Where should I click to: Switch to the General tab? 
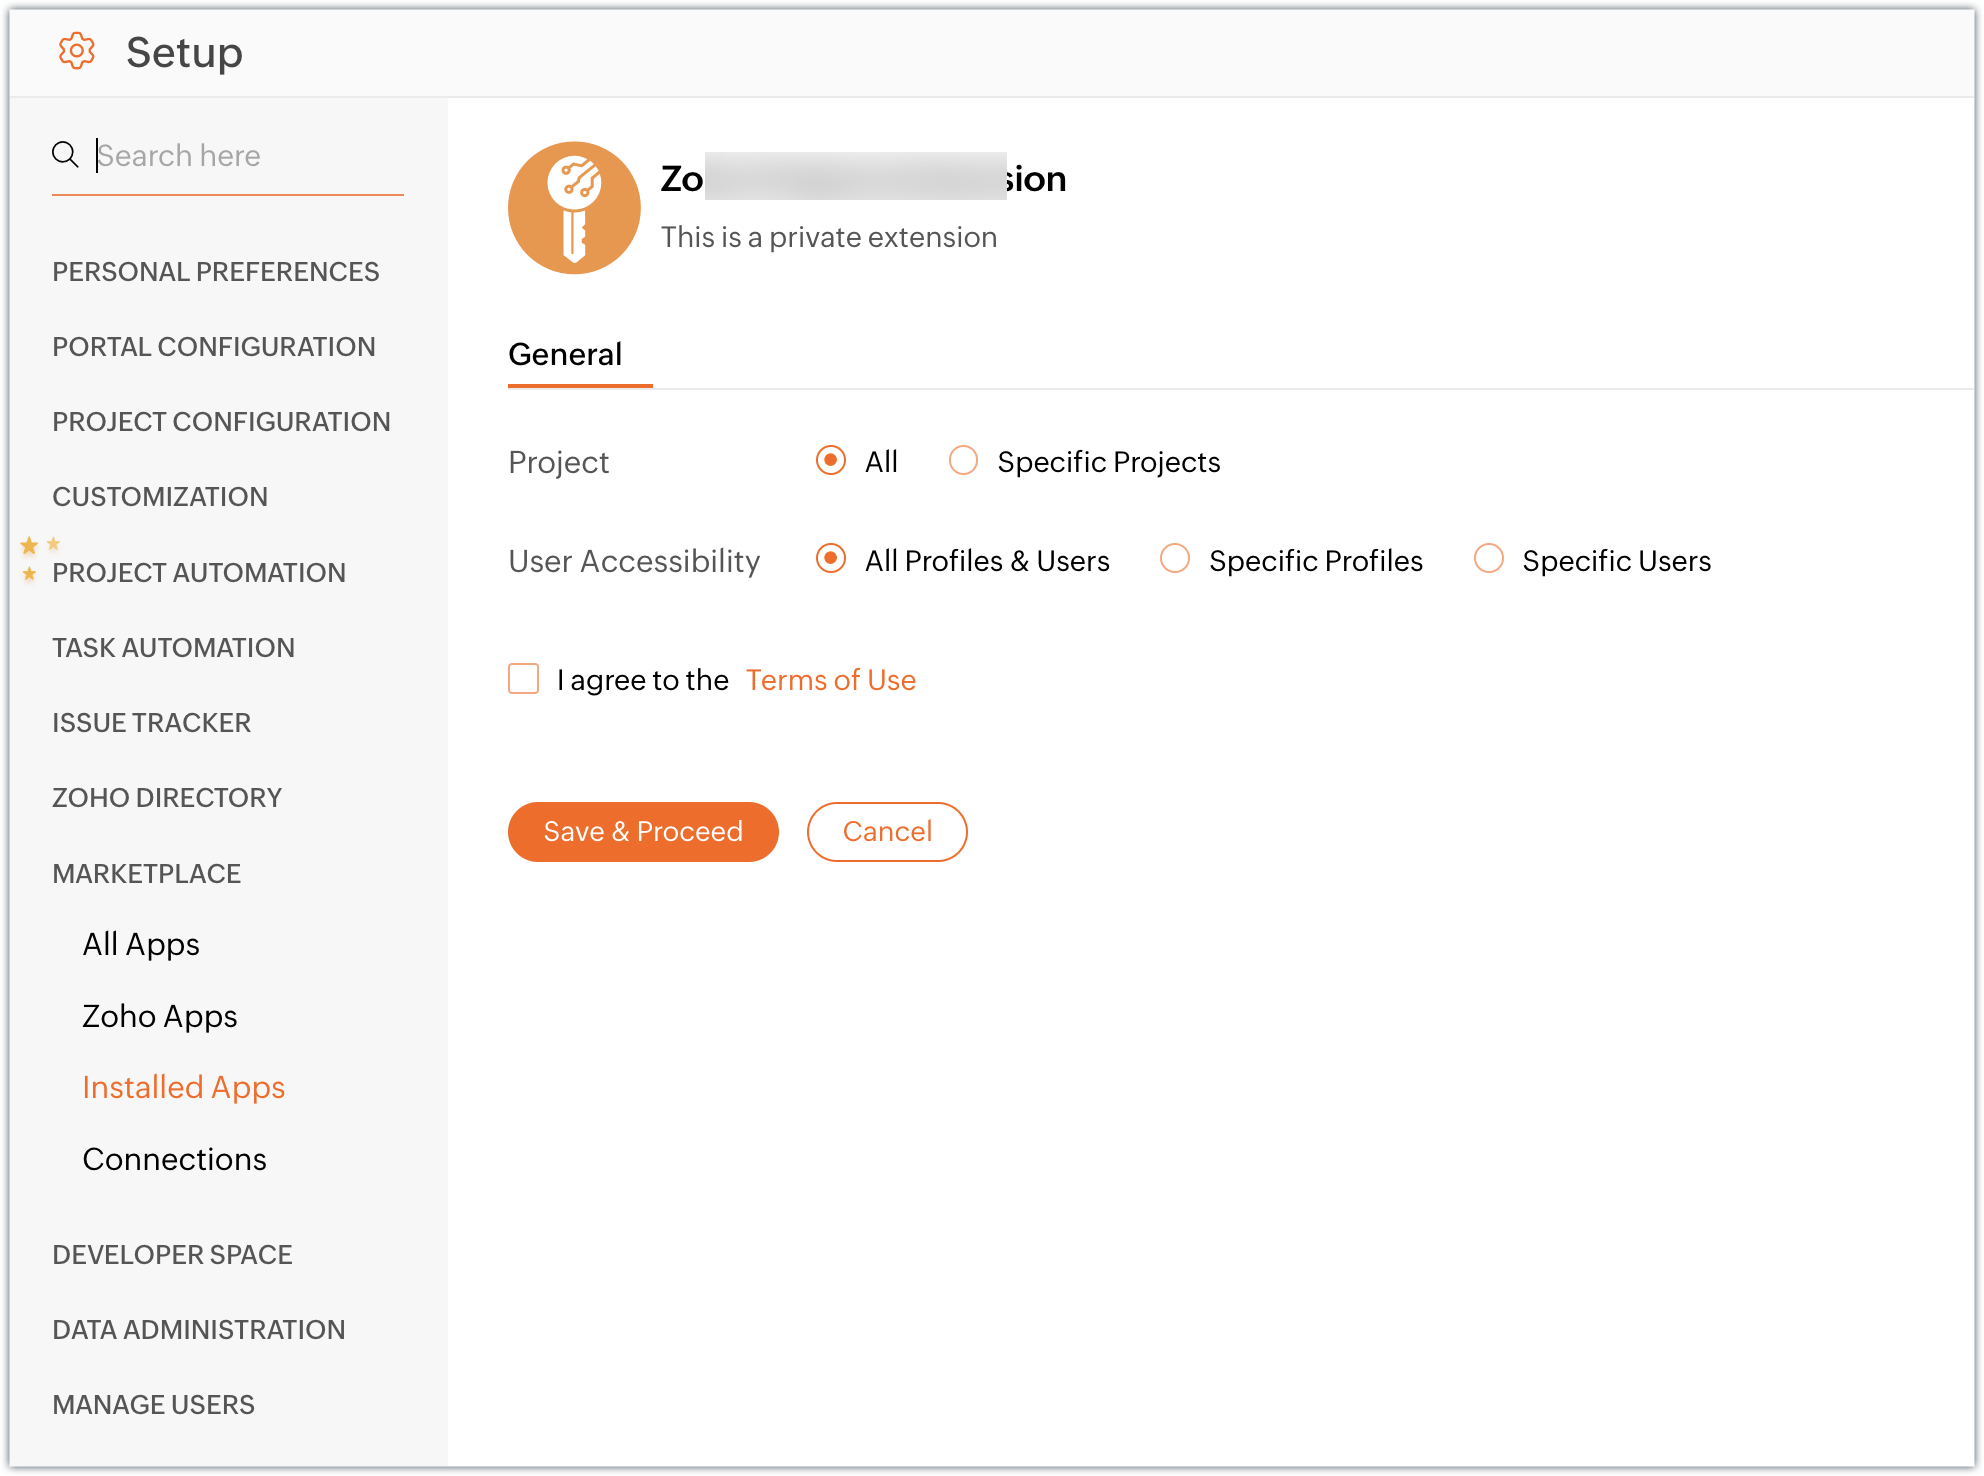click(565, 354)
